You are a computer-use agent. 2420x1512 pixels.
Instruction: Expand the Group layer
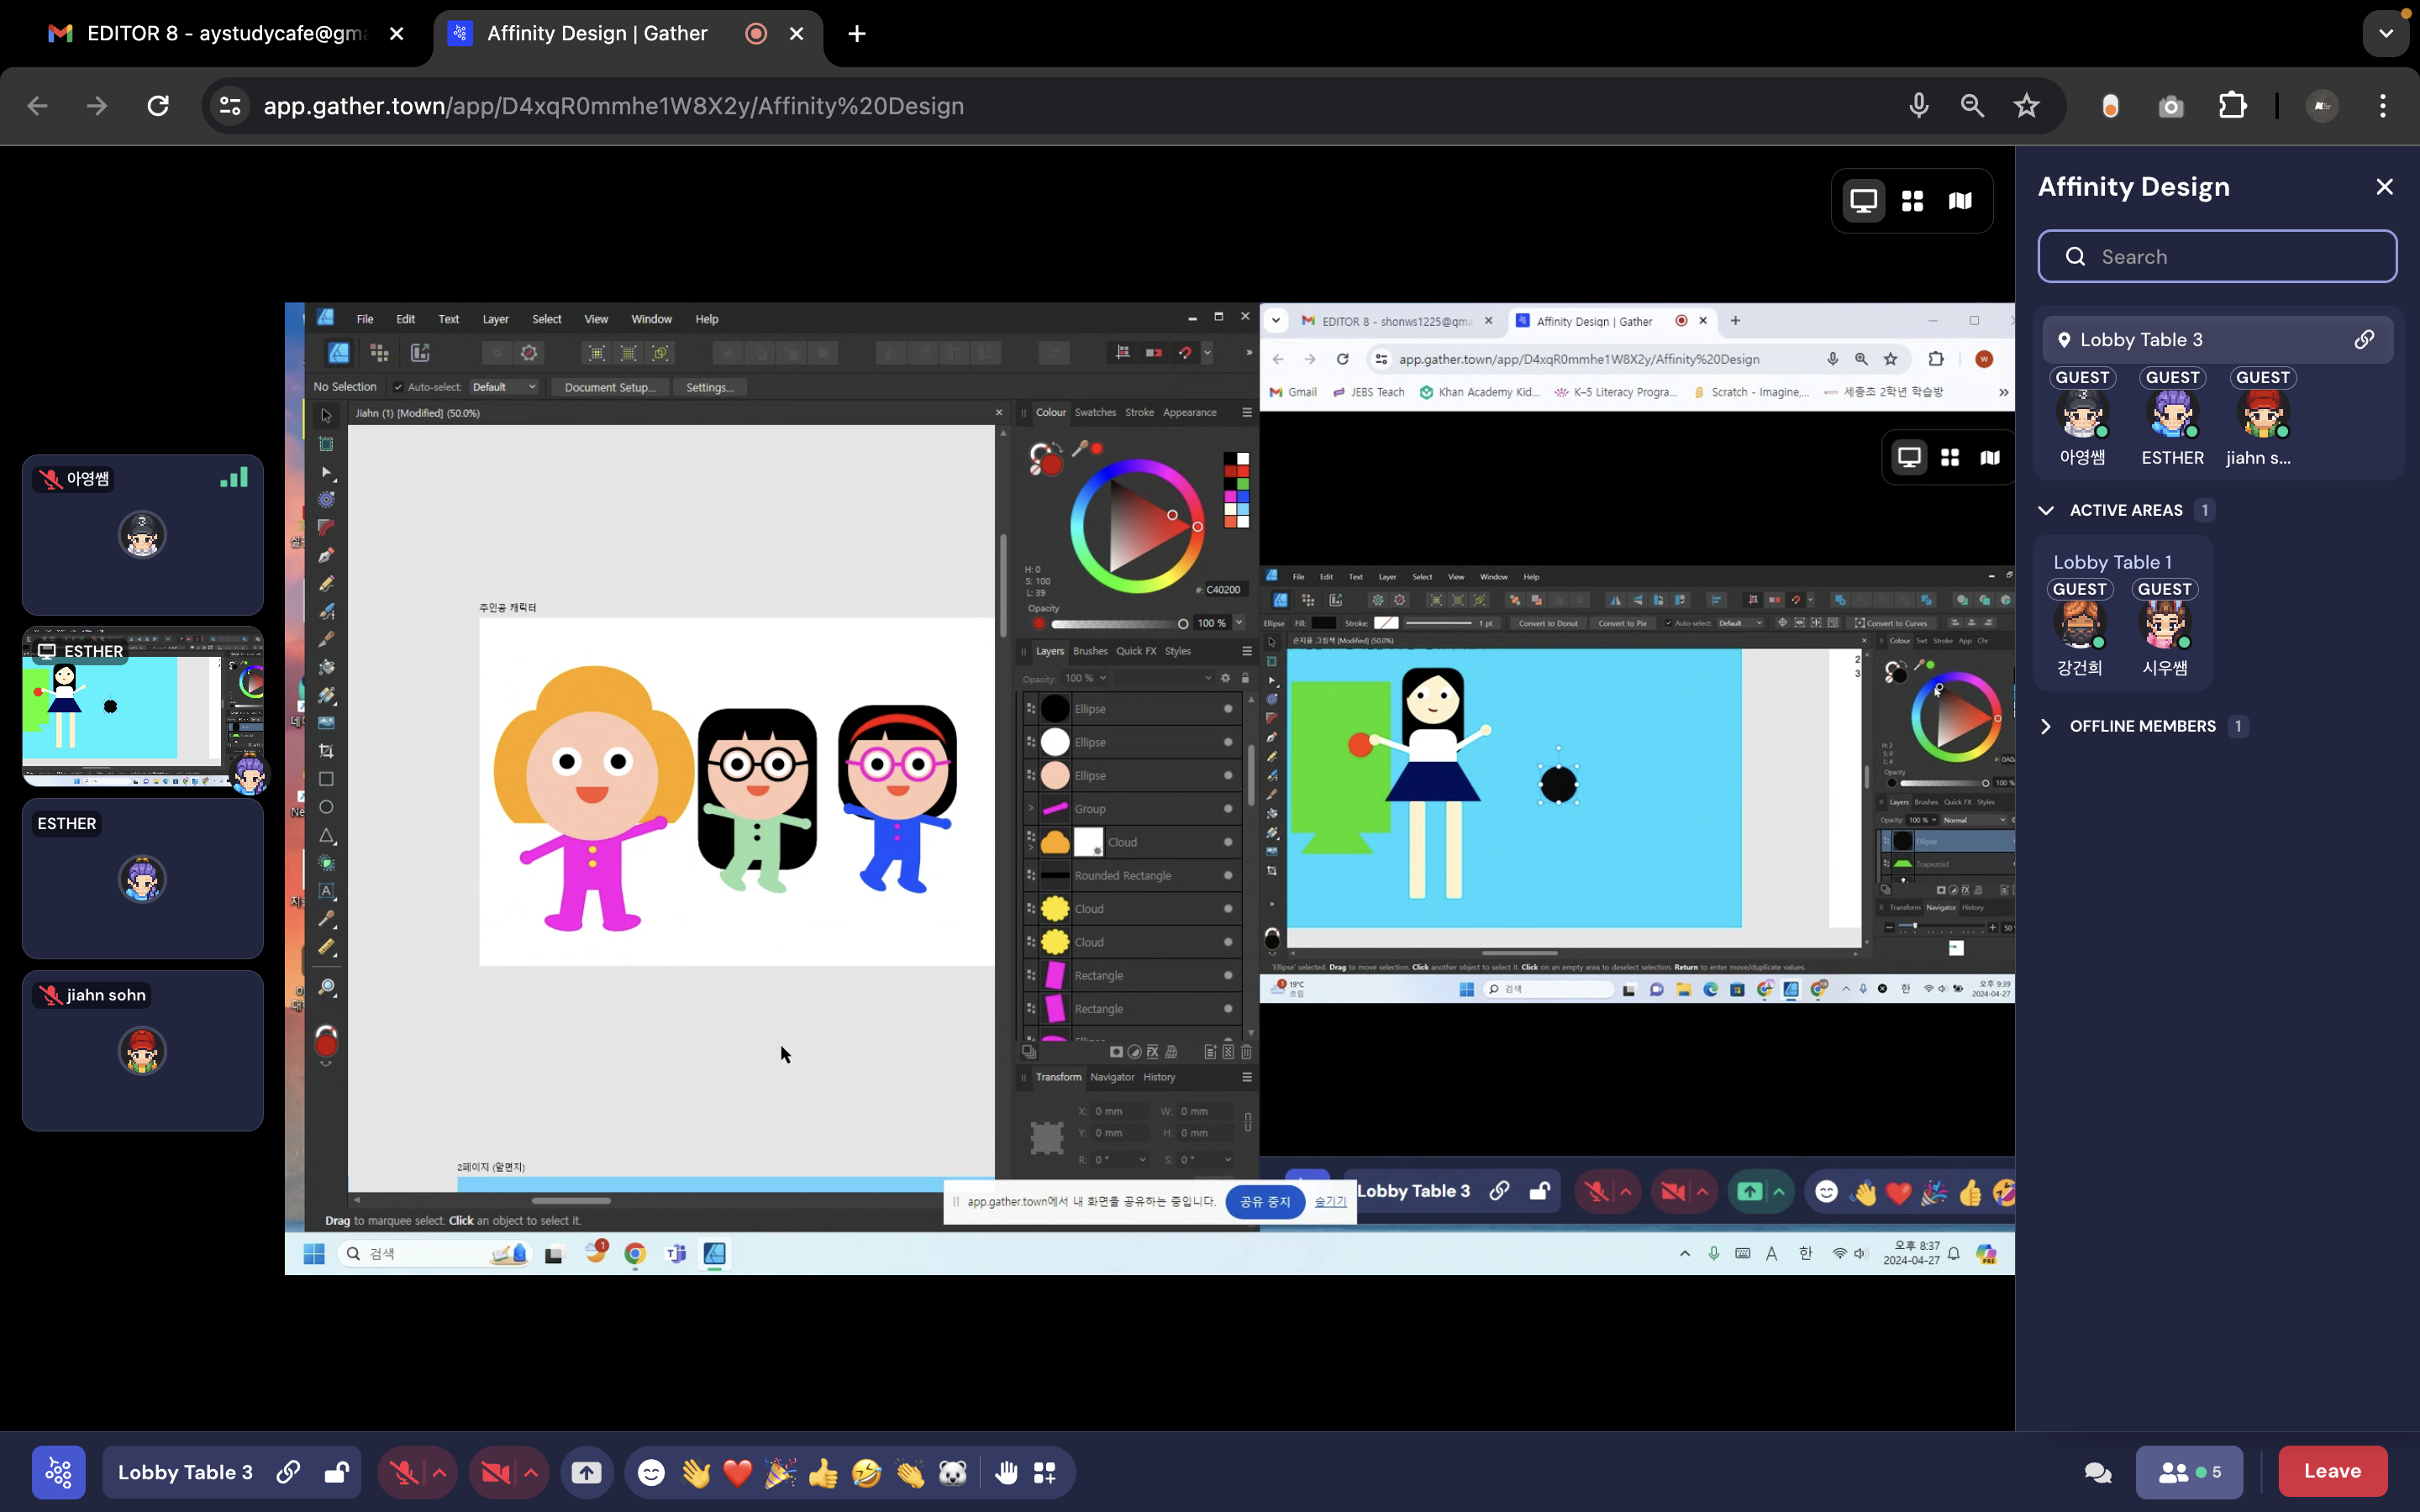click(1031, 808)
